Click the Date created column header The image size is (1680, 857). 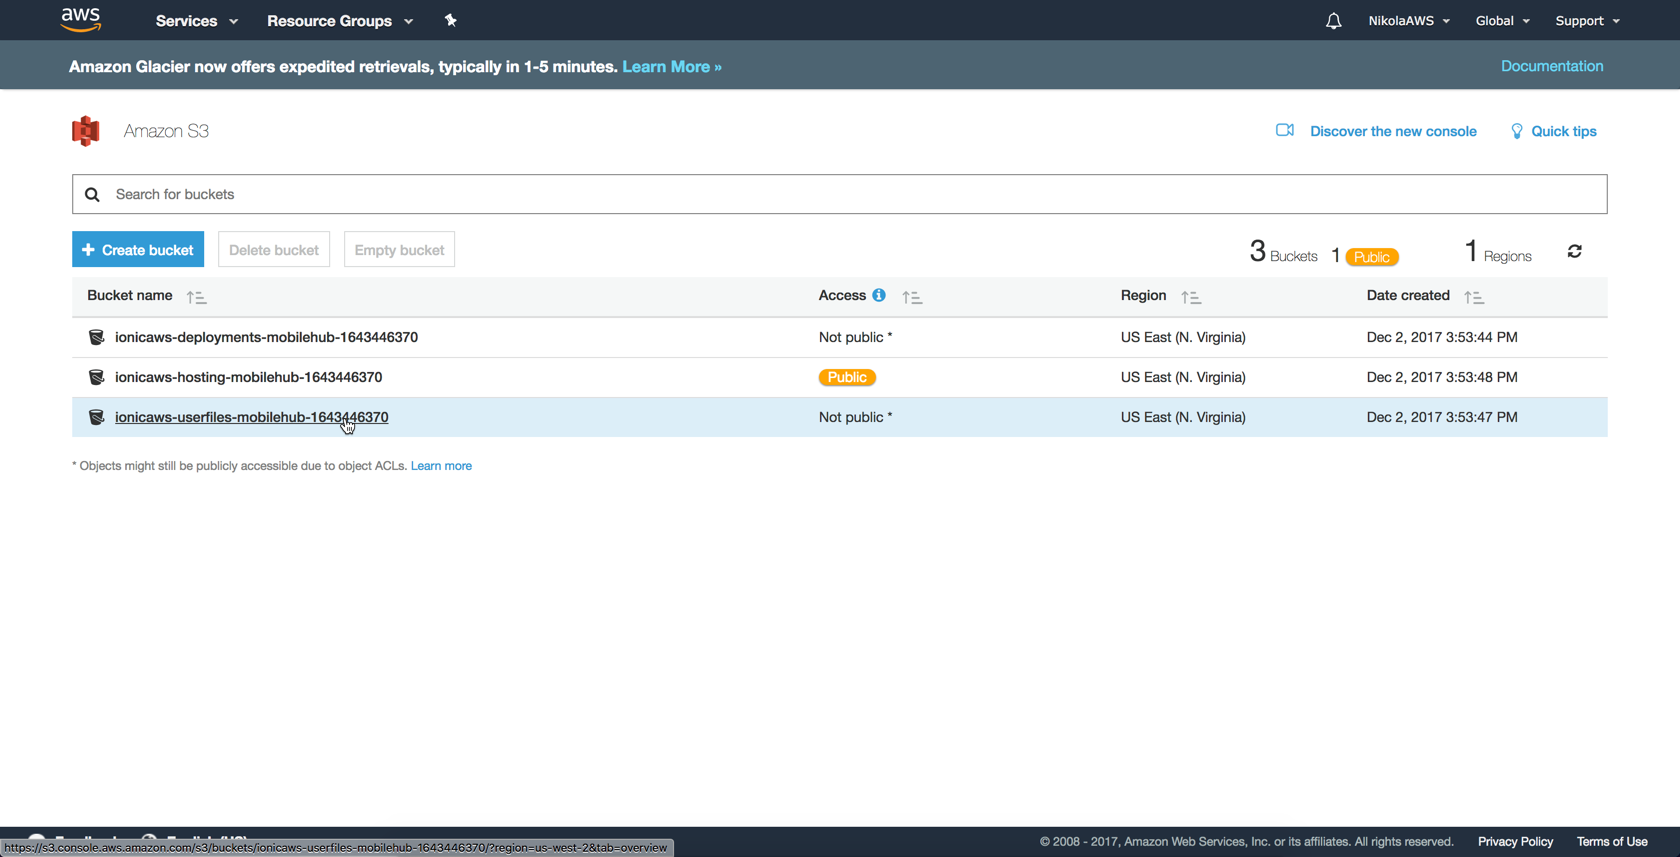pyautogui.click(x=1408, y=296)
